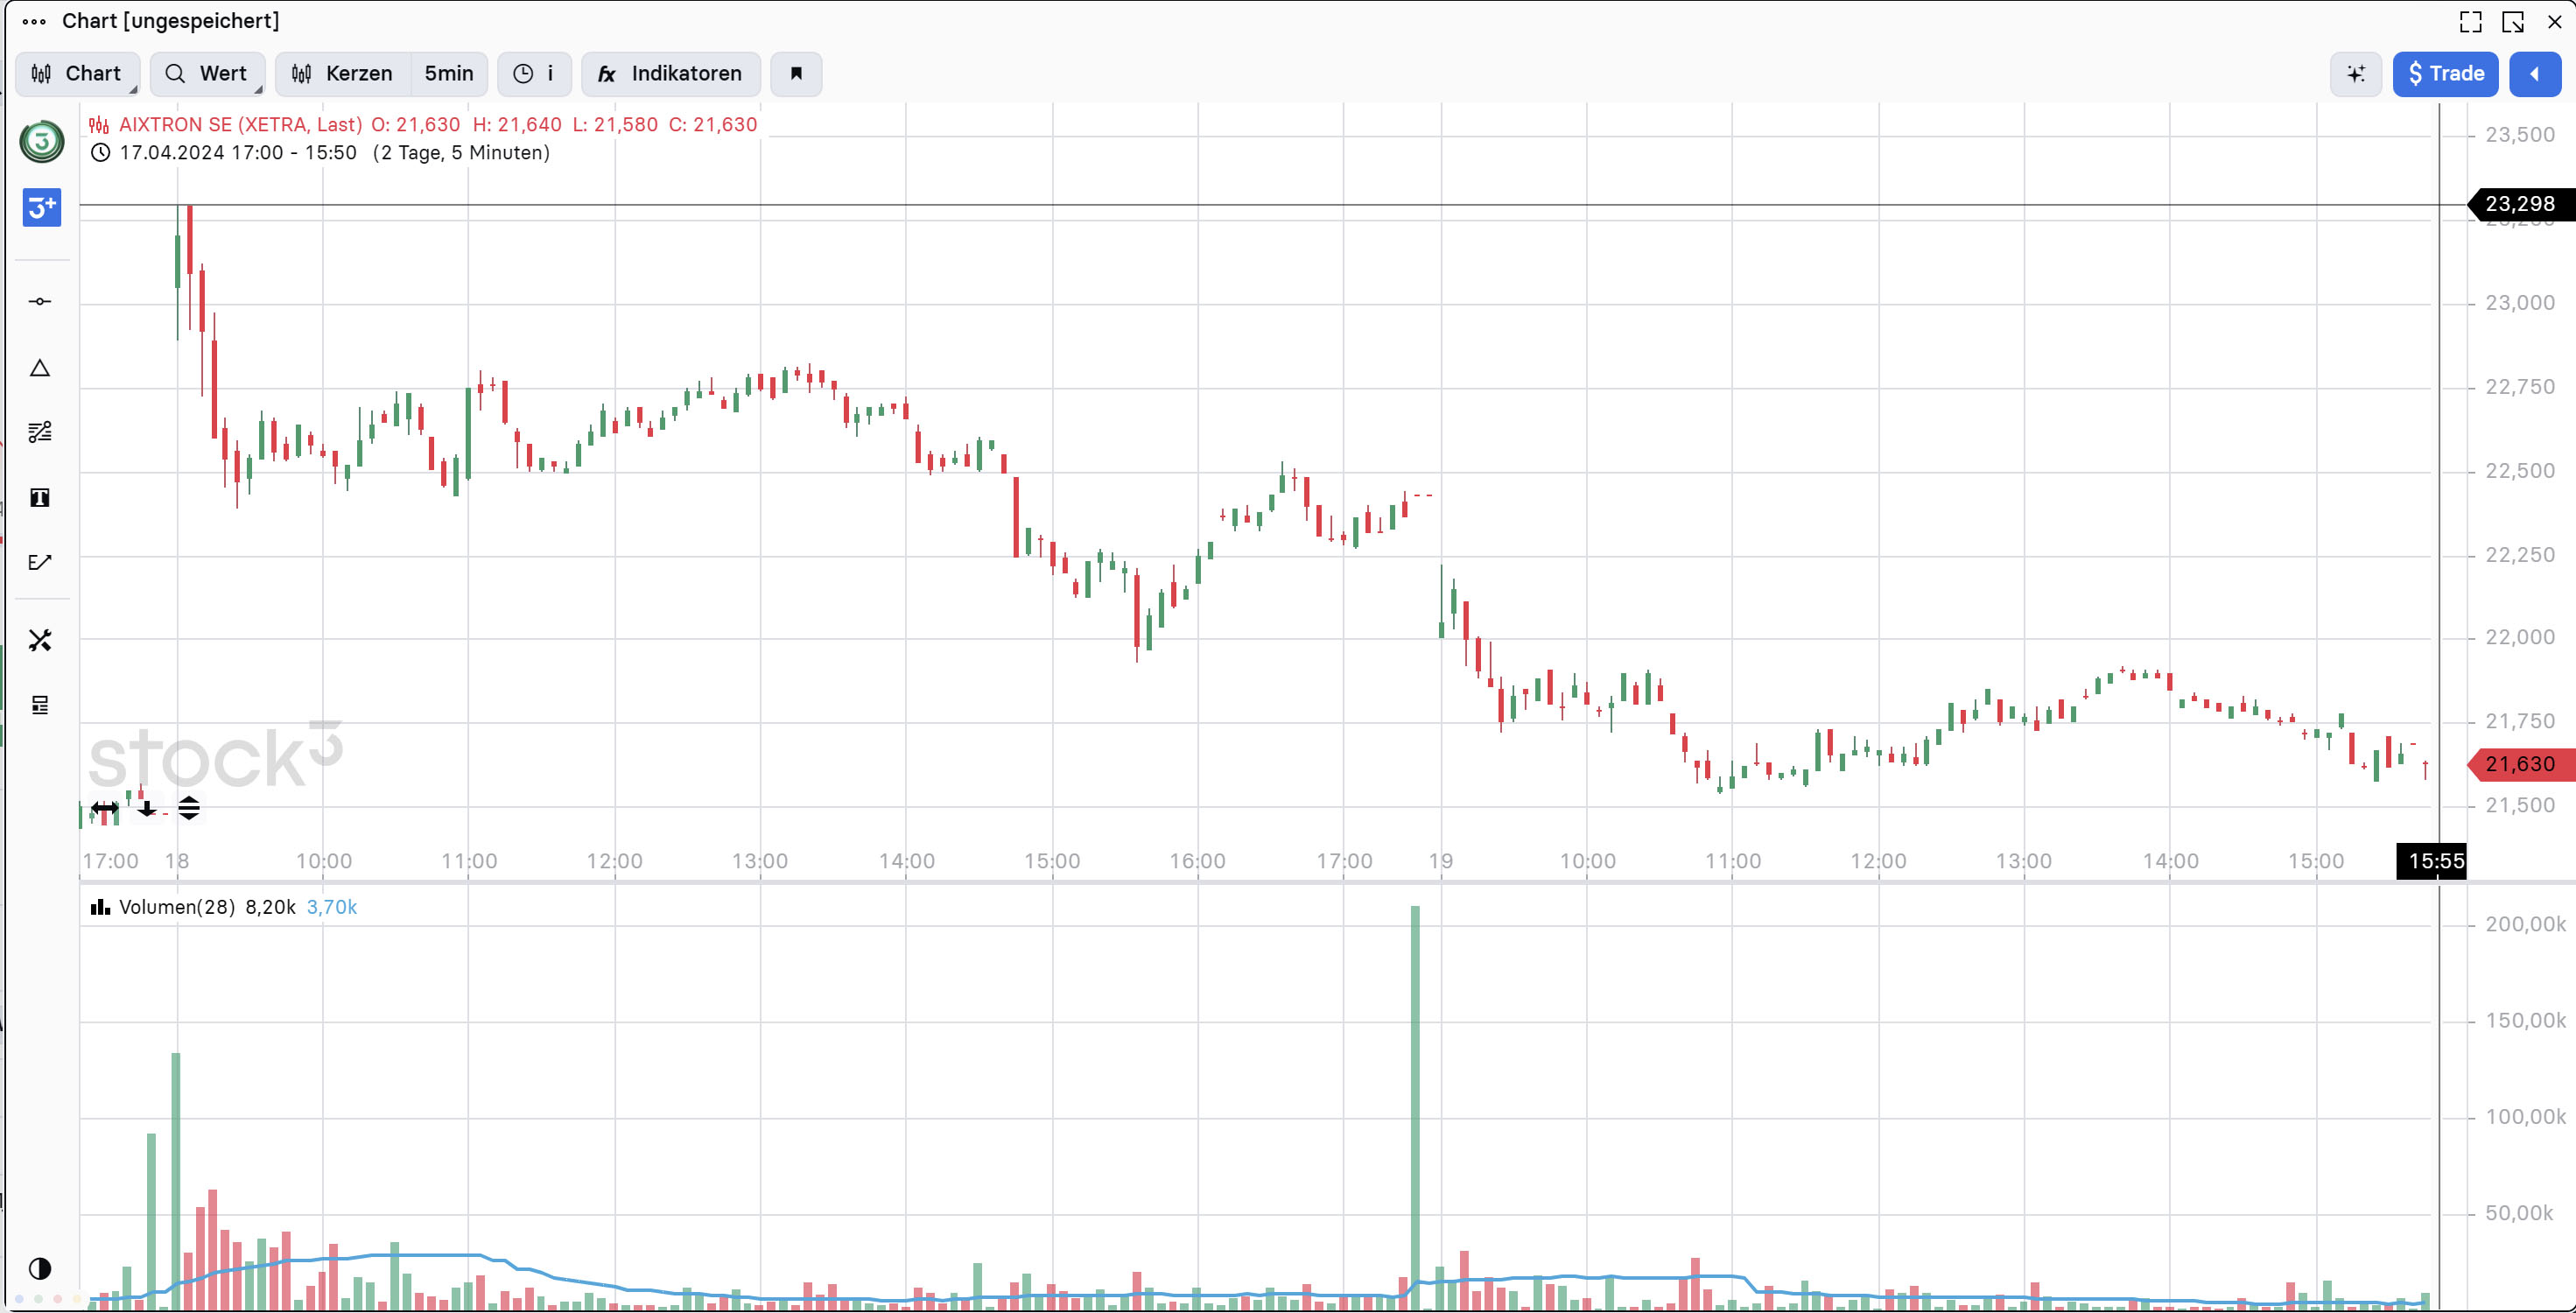Toggle dark/light contrast mode icon
2576x1313 pixels.
coord(40,1269)
